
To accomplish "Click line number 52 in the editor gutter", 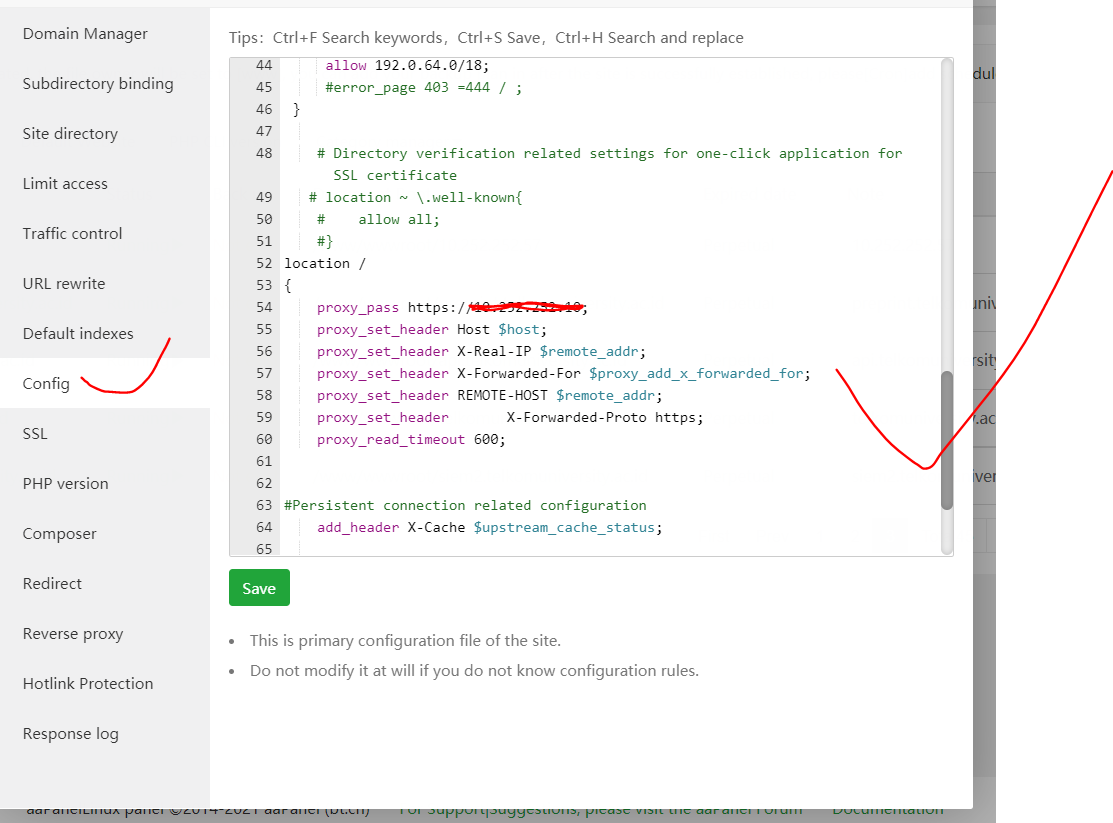I will click(264, 264).
